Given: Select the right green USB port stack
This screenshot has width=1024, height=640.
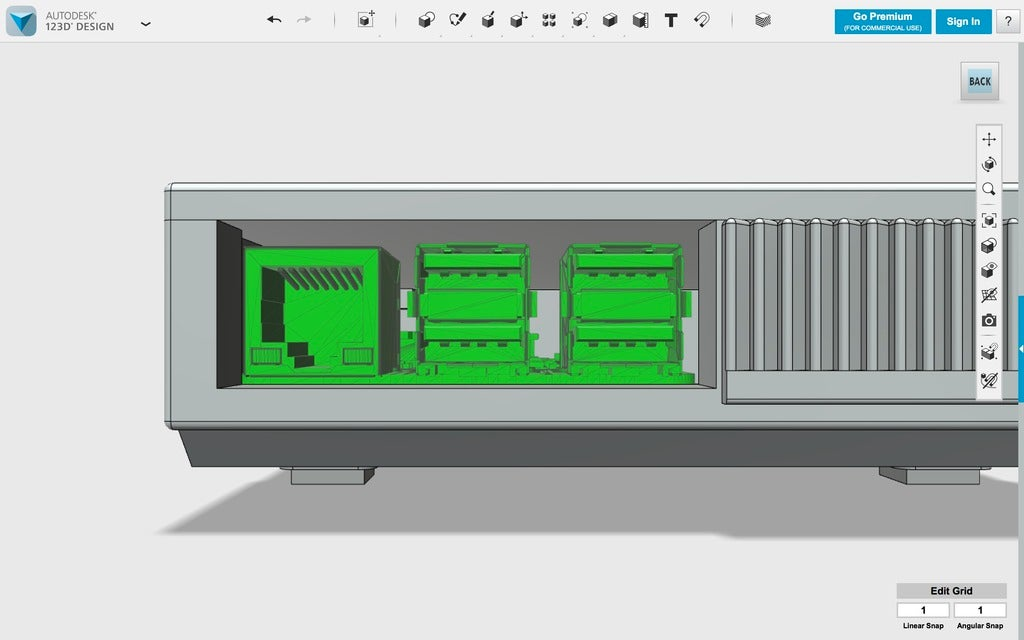Looking at the screenshot, I should 624,307.
